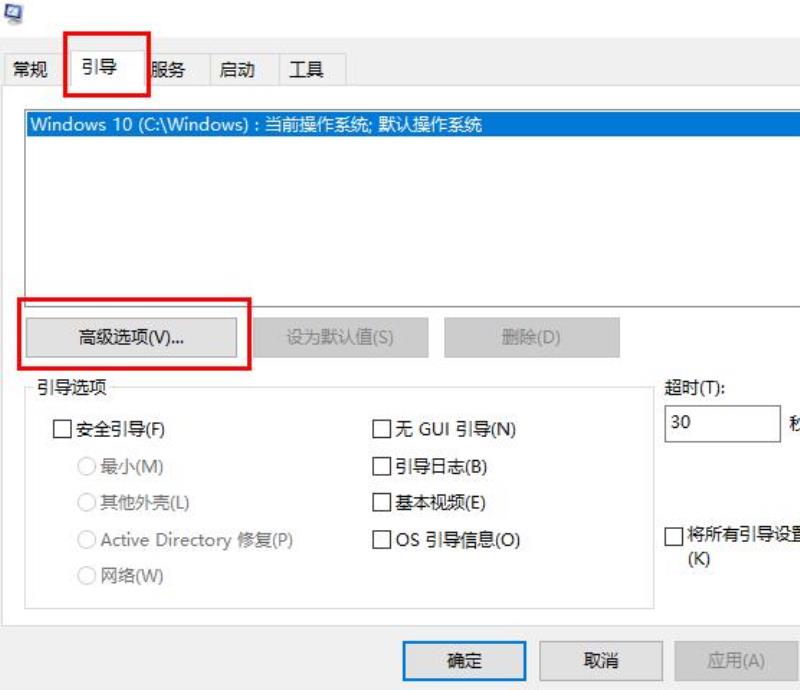This screenshot has height=690, width=800.
Task: Switch to the 常规 tab
Action: (x=31, y=69)
